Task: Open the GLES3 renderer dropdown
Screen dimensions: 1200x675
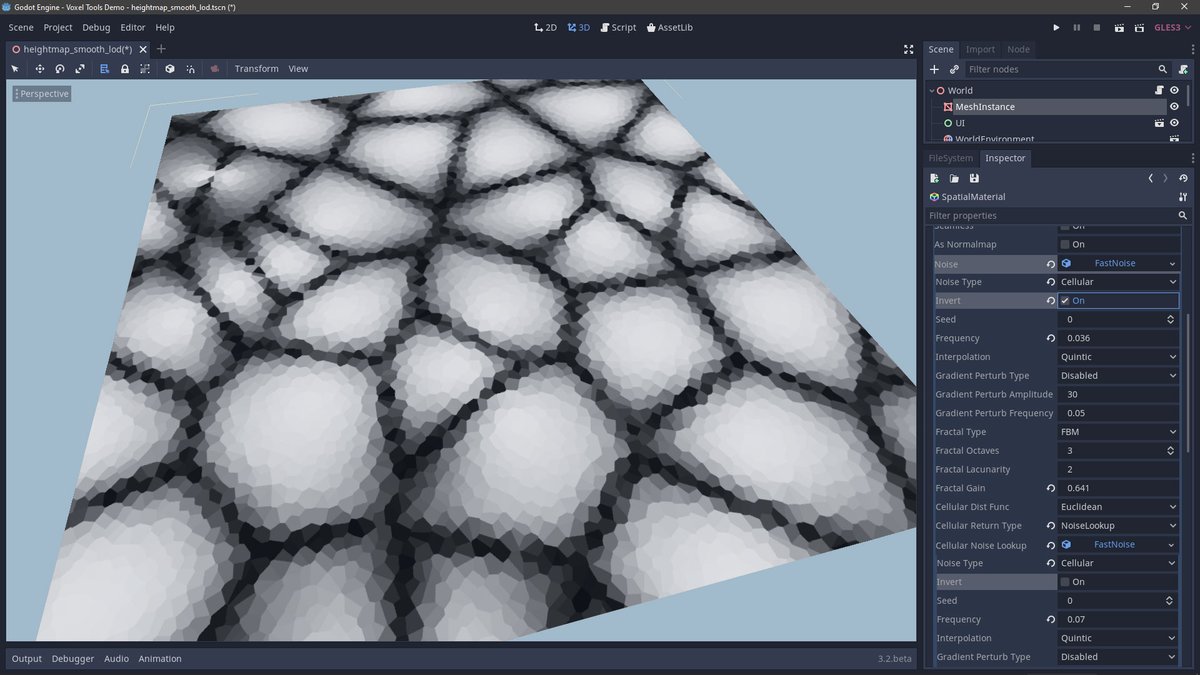Action: [1173, 27]
